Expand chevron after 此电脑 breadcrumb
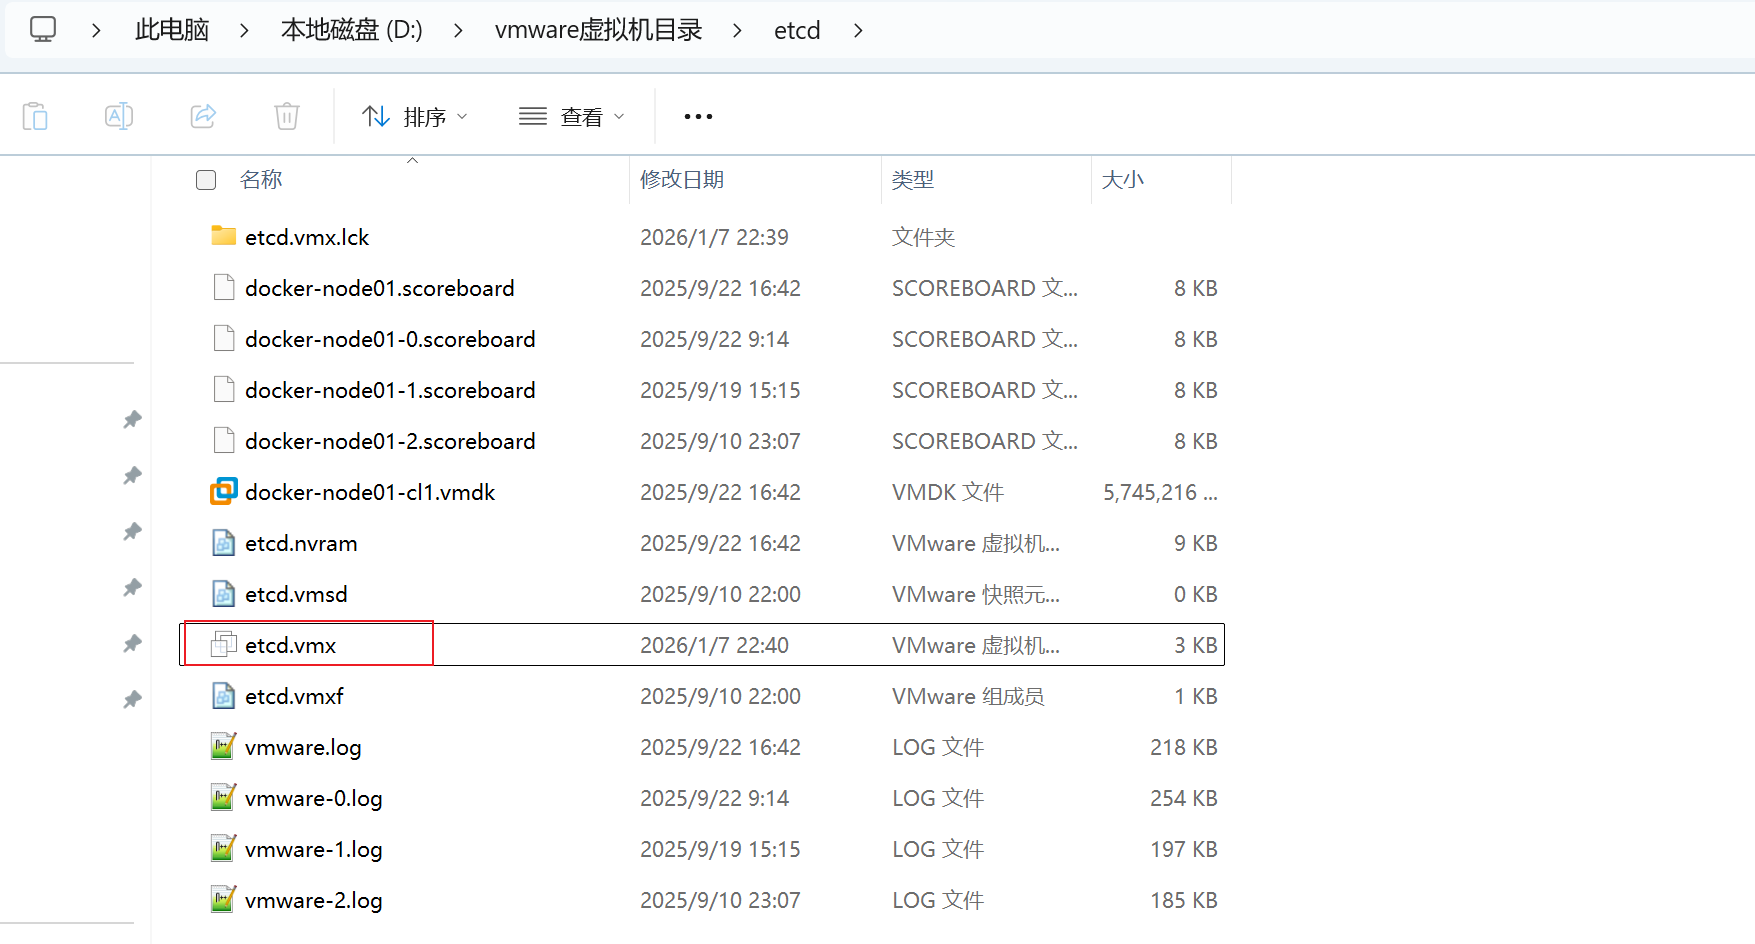 click(x=244, y=31)
